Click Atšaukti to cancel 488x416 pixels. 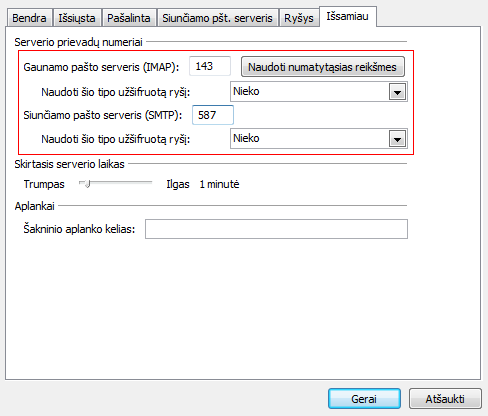tap(445, 399)
